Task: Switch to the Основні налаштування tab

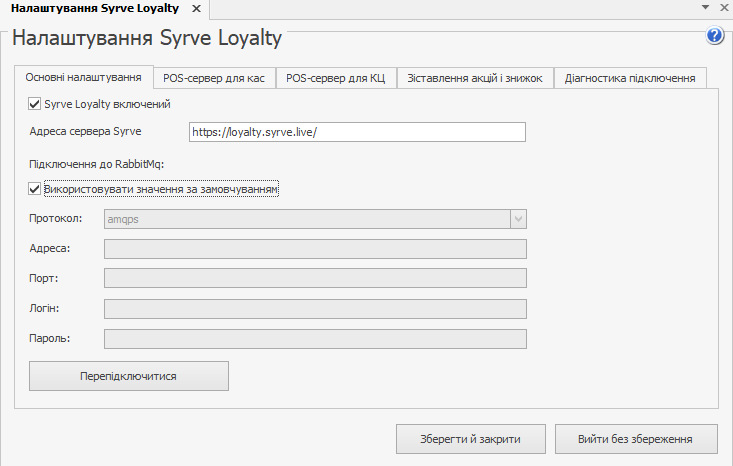Action: pos(83,78)
